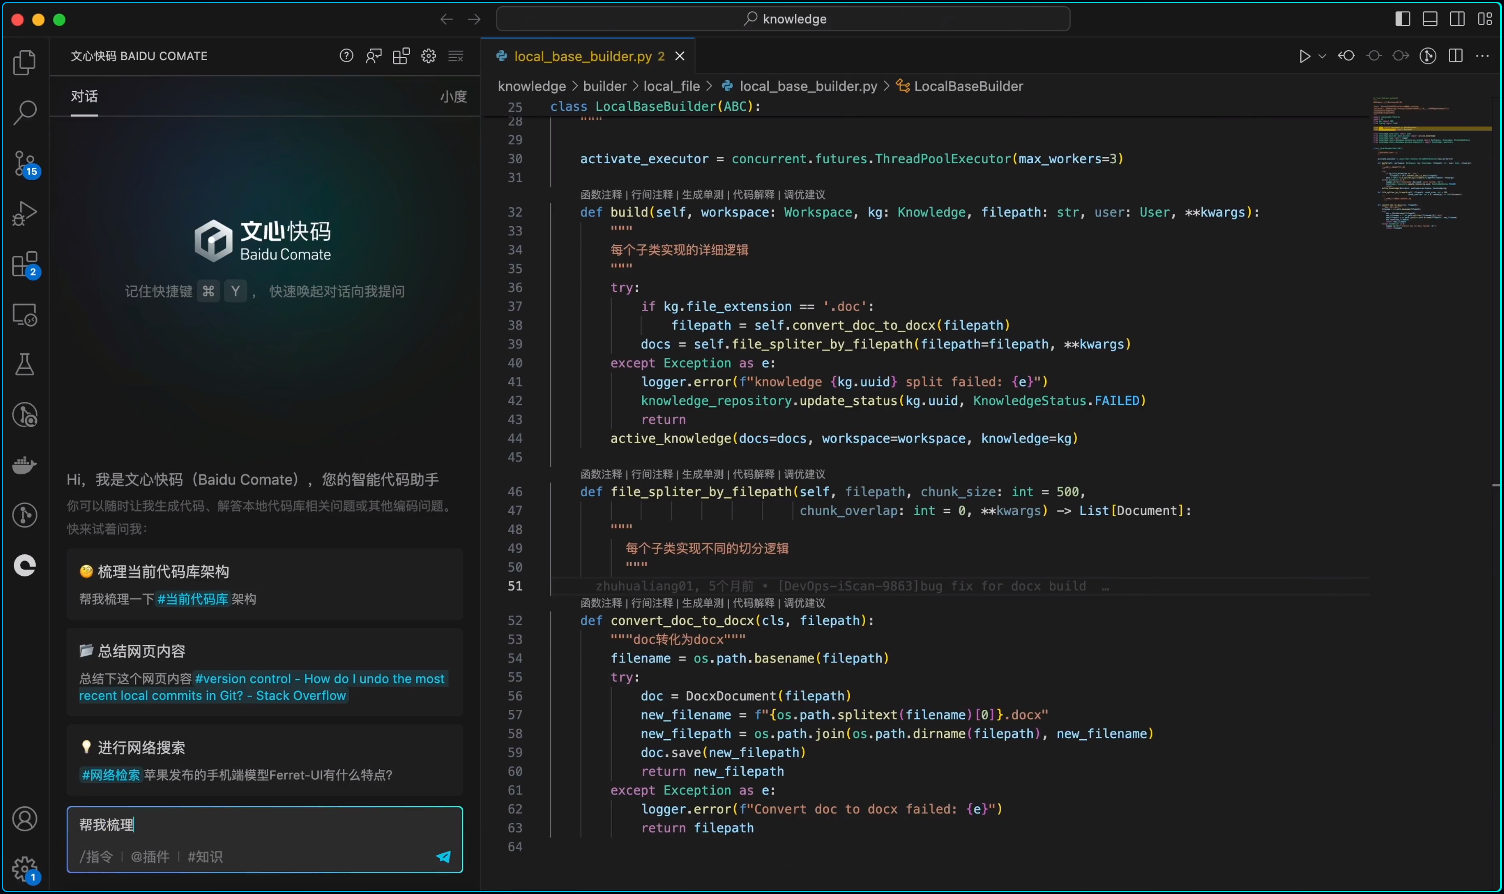Image resolution: width=1504 pixels, height=894 pixels.
Task: Click the #网络检索 tag
Action: click(111, 775)
